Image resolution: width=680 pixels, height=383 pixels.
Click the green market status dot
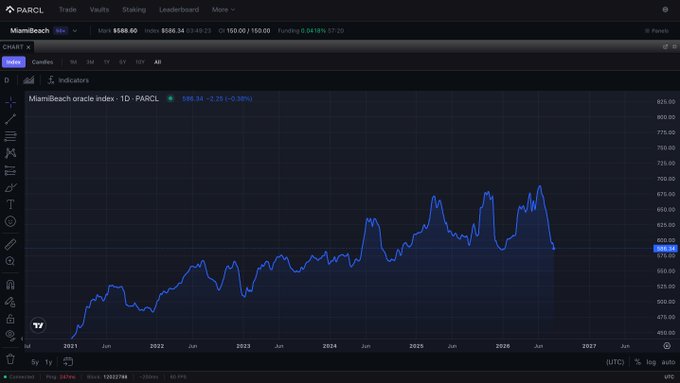pyautogui.click(x=170, y=98)
